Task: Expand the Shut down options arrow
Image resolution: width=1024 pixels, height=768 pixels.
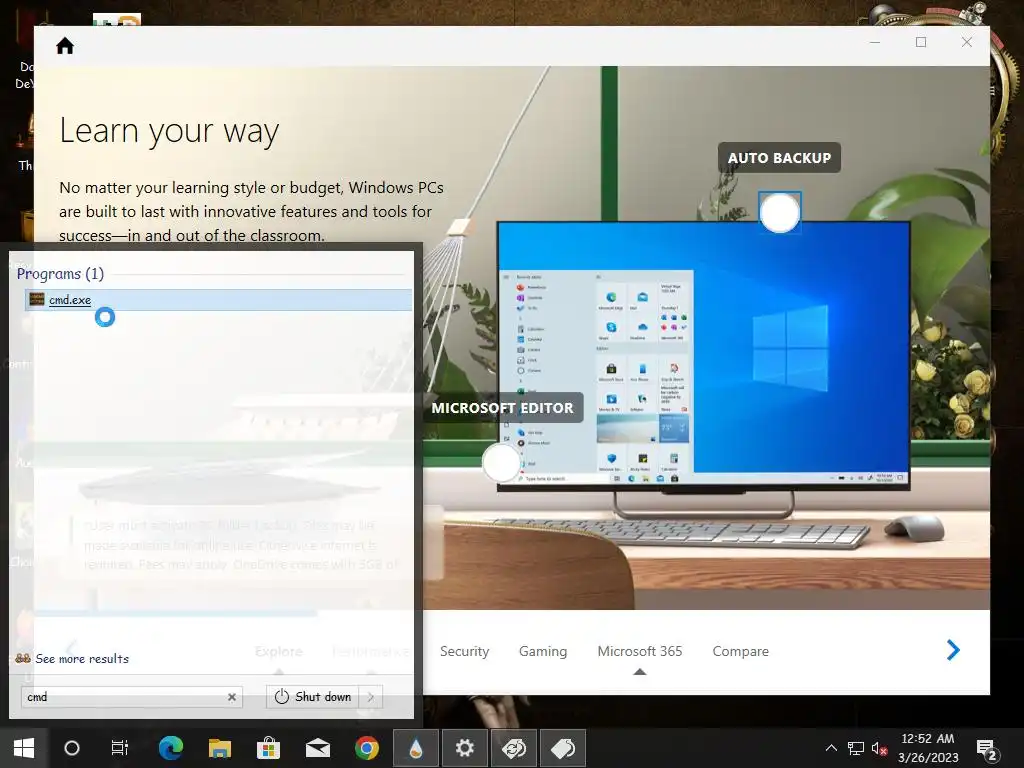Action: 371,697
